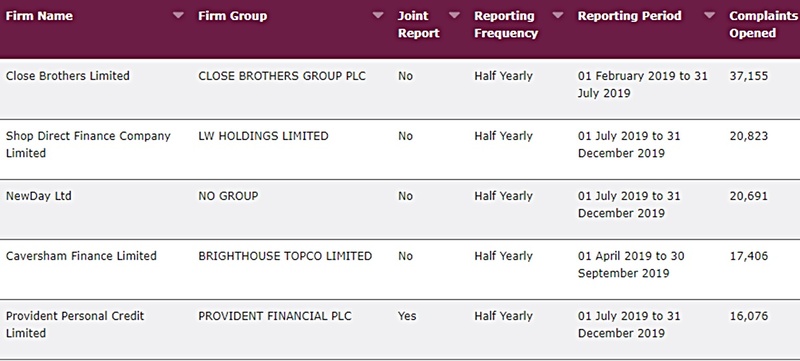Screen dimensions: 800x361
Task: Open the Joint Report column filter arrow
Action: pos(454,15)
